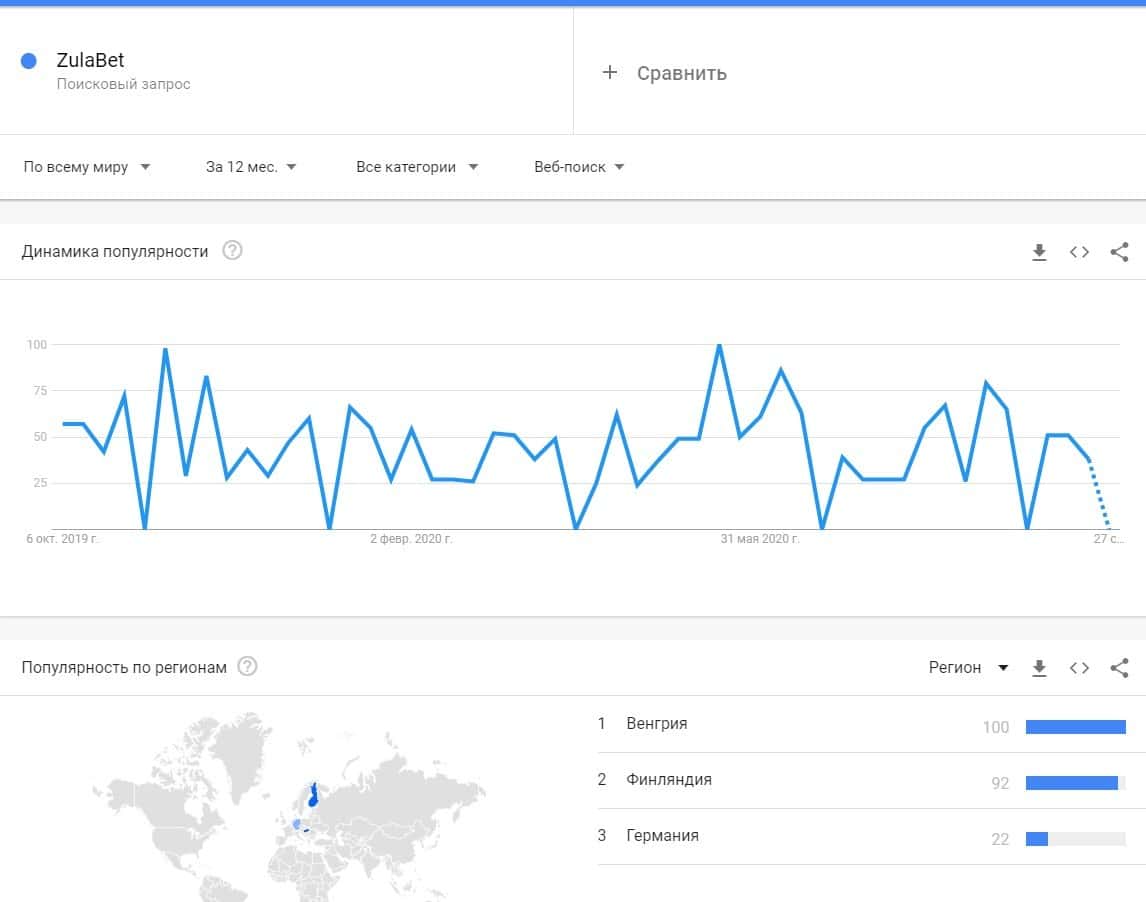Click help icon next to Динамика популярности
Viewport: 1146px width, 902px height.
(x=232, y=251)
